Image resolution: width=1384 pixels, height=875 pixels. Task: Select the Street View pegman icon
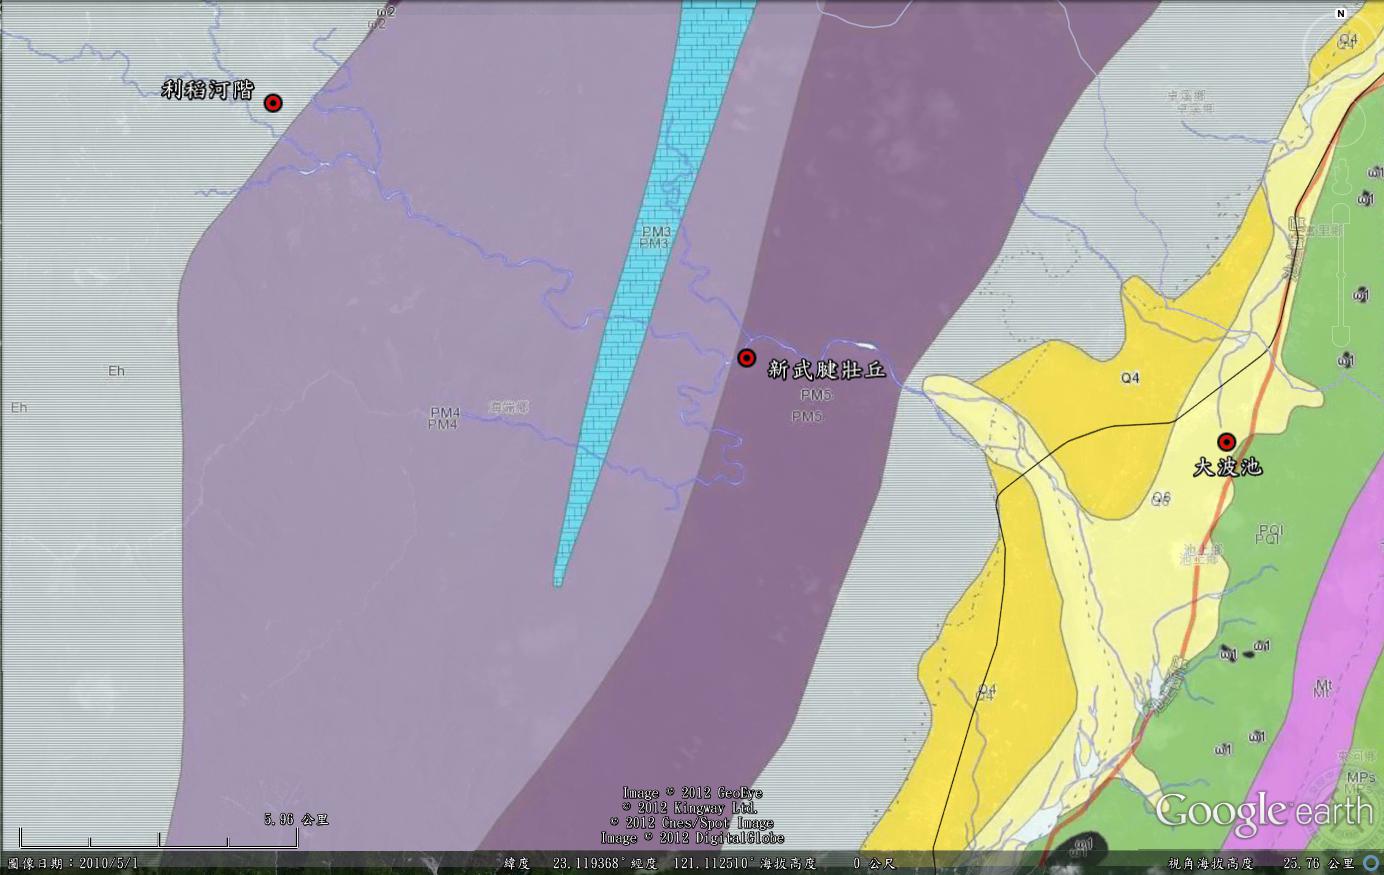tap(1343, 176)
